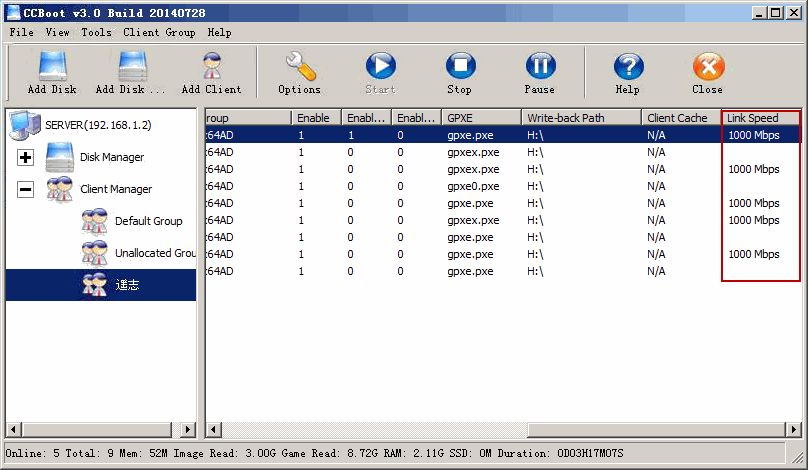Image resolution: width=808 pixels, height=470 pixels.
Task: Expand the Disk Manager tree node
Action: coord(26,157)
